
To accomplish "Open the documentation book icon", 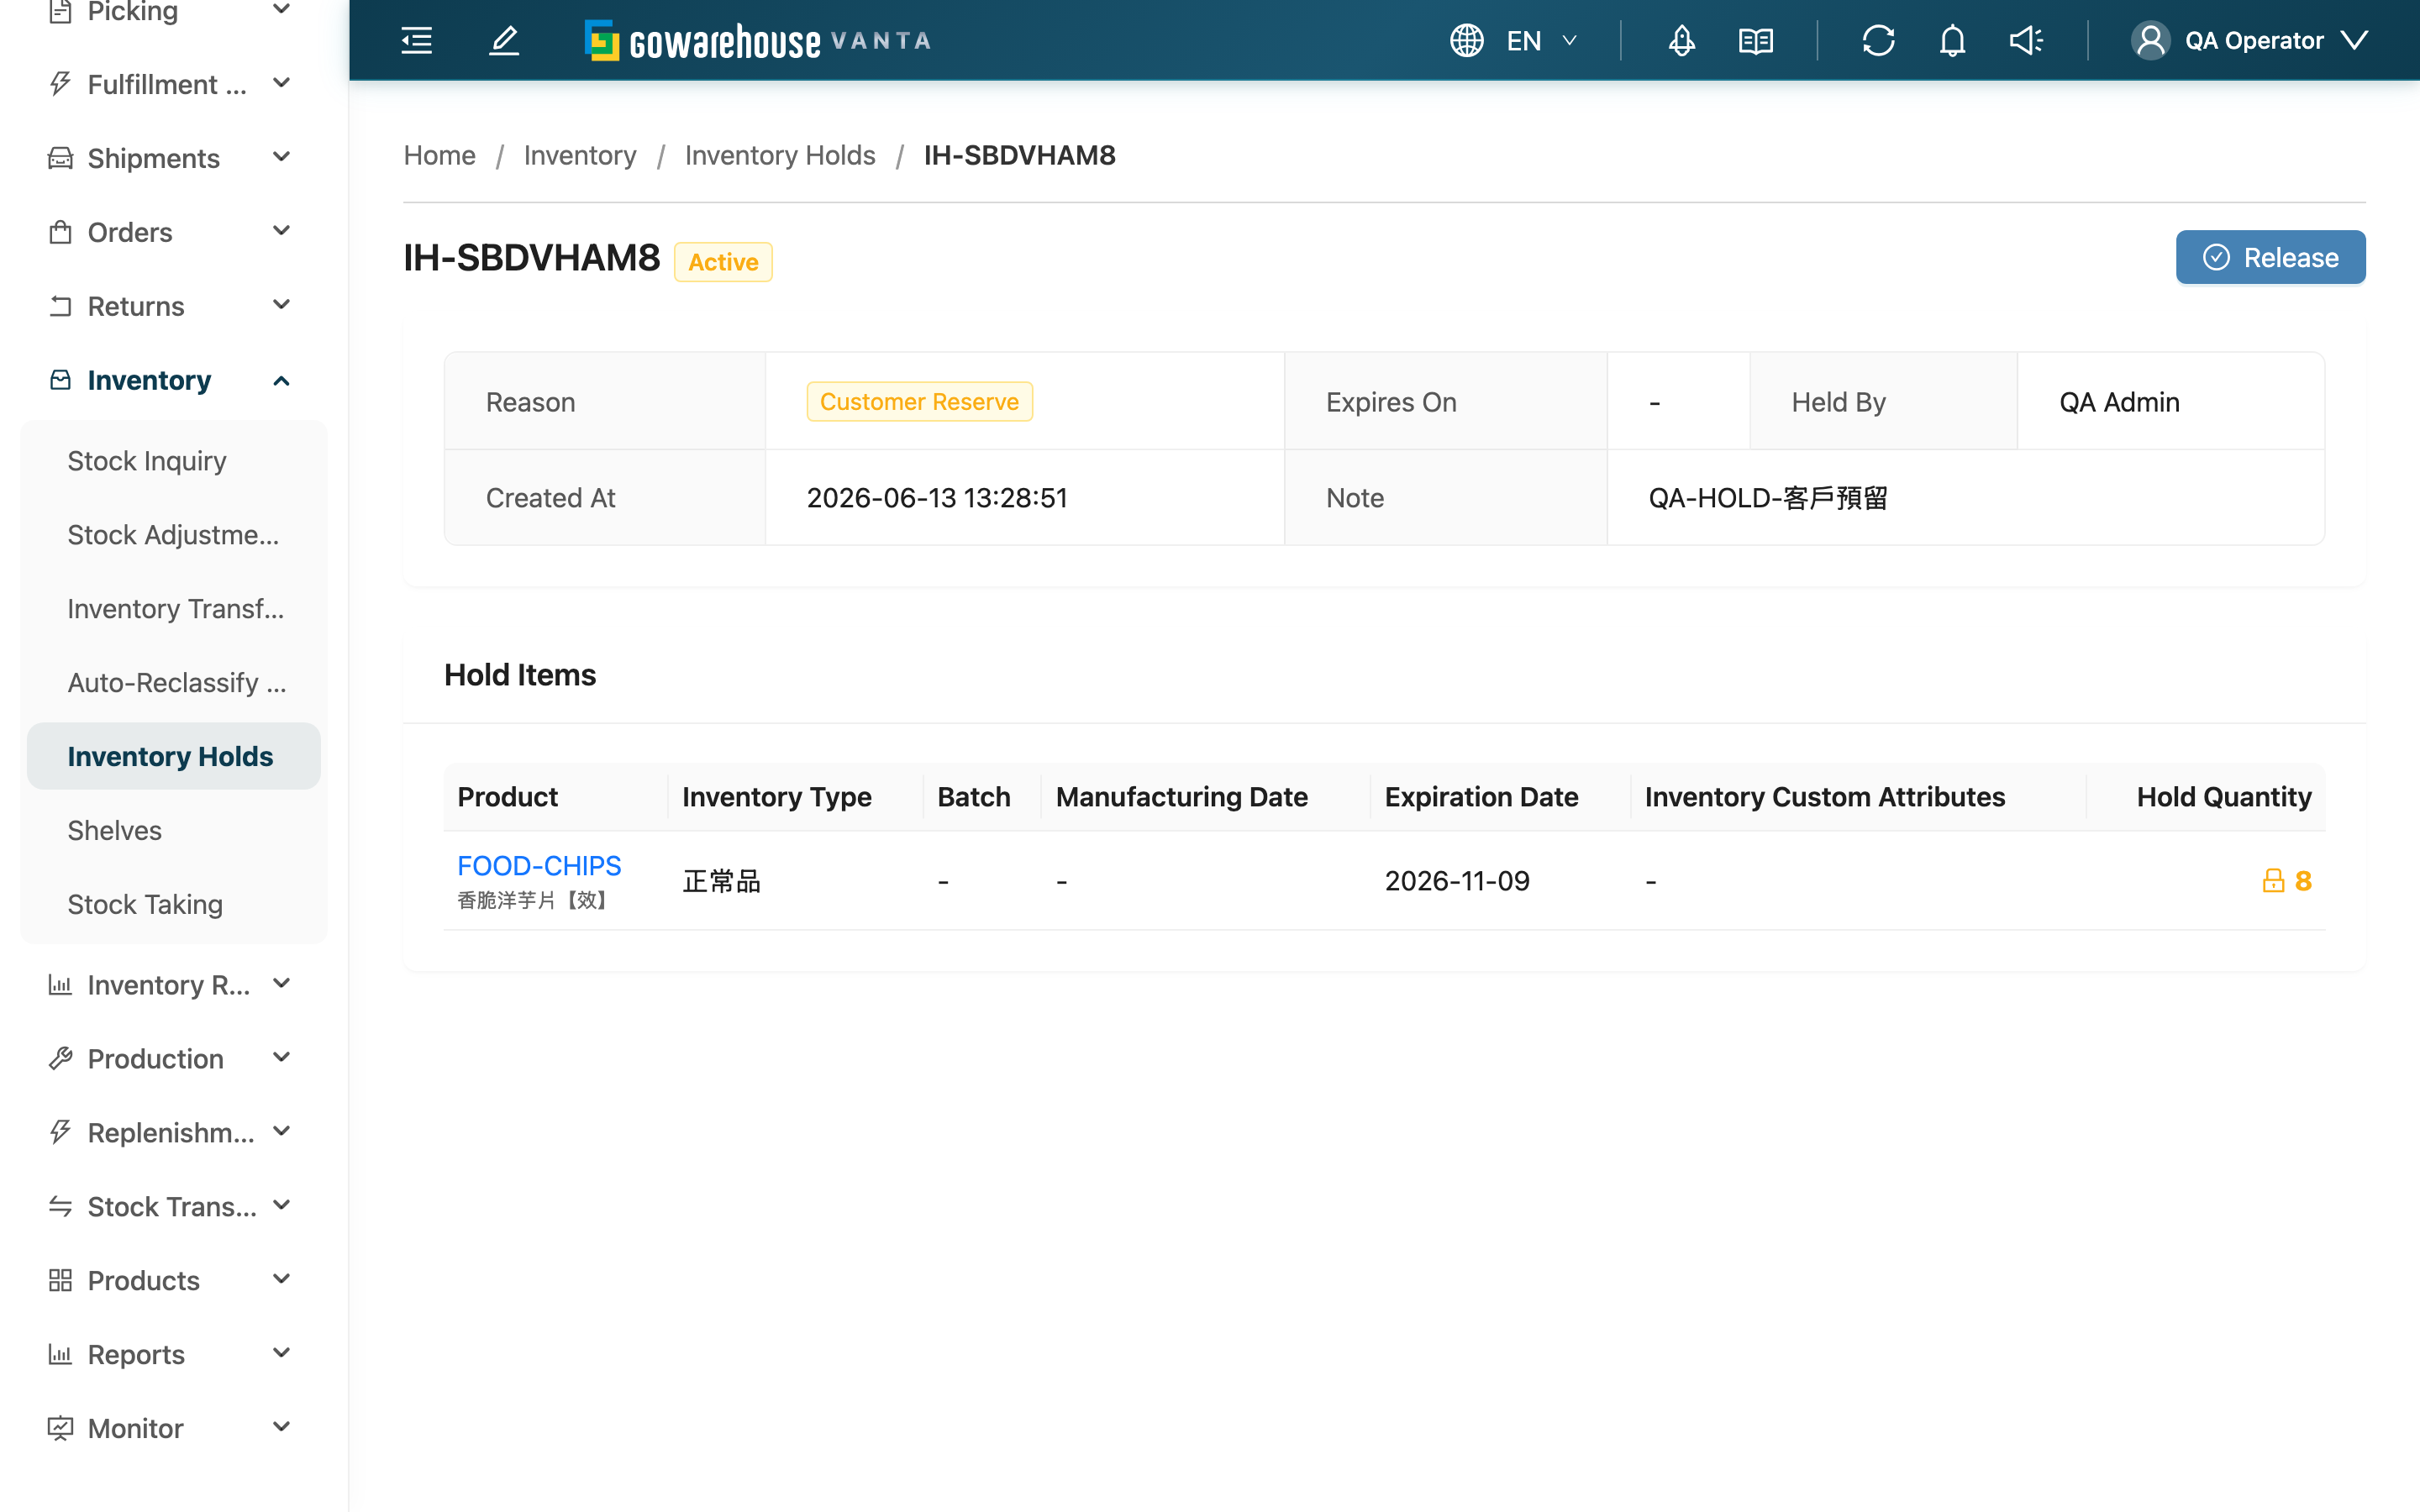I will tap(1755, 41).
